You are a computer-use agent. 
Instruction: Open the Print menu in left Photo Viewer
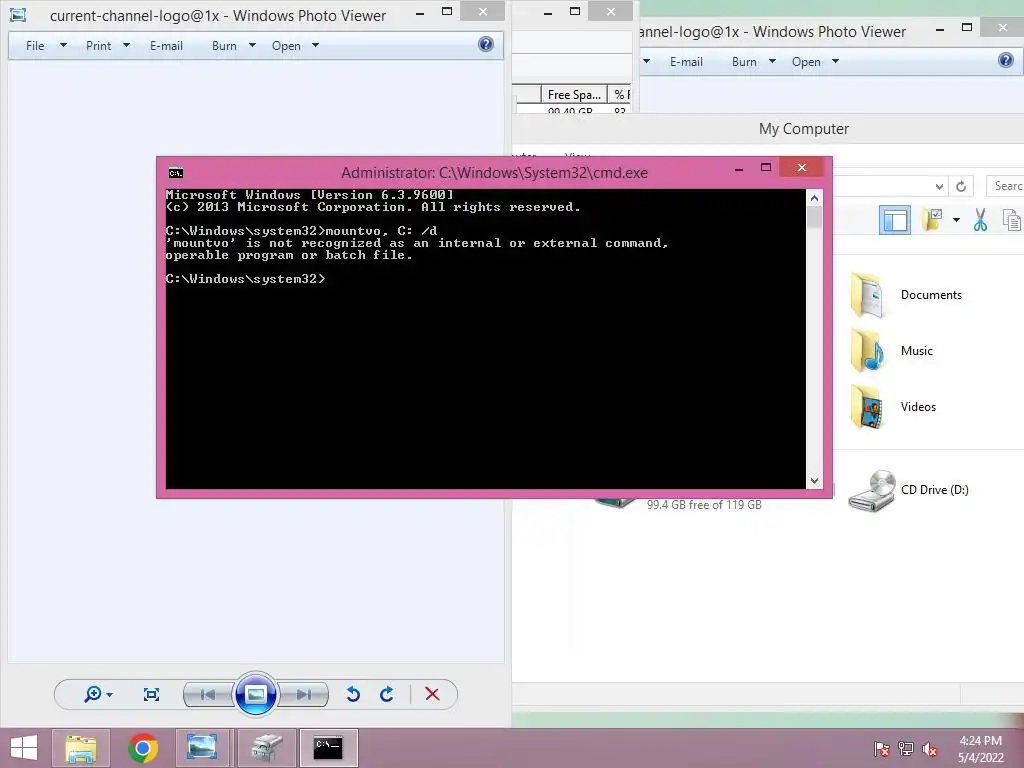pyautogui.click(x=99, y=46)
